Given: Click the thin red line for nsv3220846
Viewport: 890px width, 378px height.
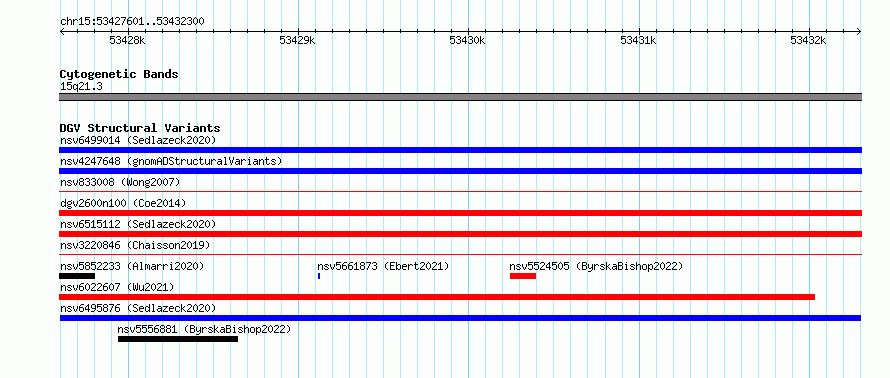Looking at the screenshot, I should click(460, 255).
